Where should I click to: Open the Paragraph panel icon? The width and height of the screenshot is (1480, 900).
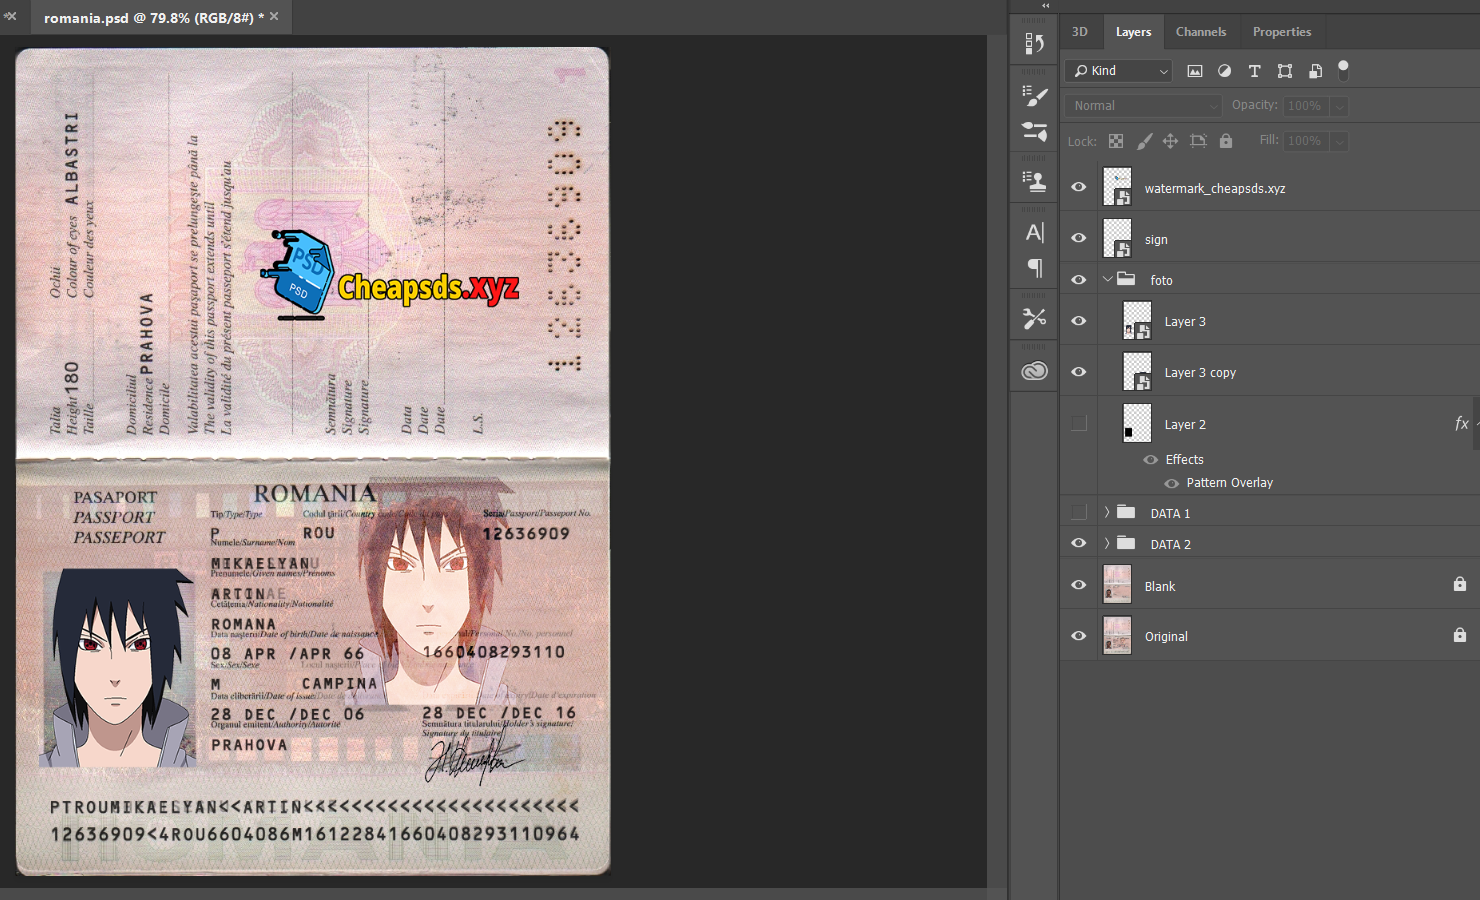click(x=1034, y=268)
